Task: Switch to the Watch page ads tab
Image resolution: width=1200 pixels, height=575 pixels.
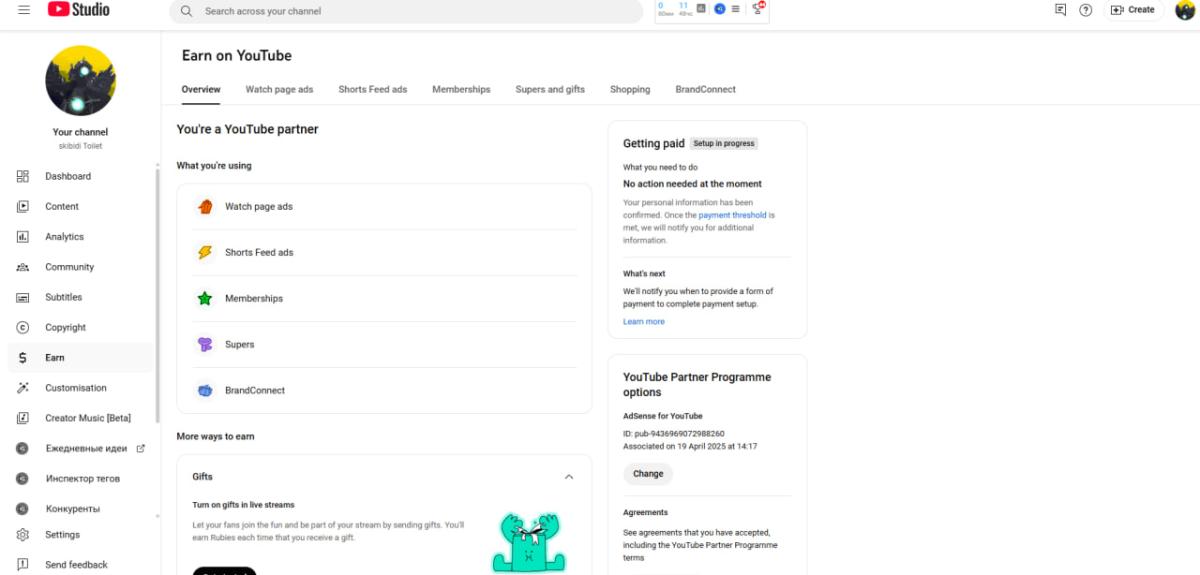Action: pyautogui.click(x=279, y=89)
